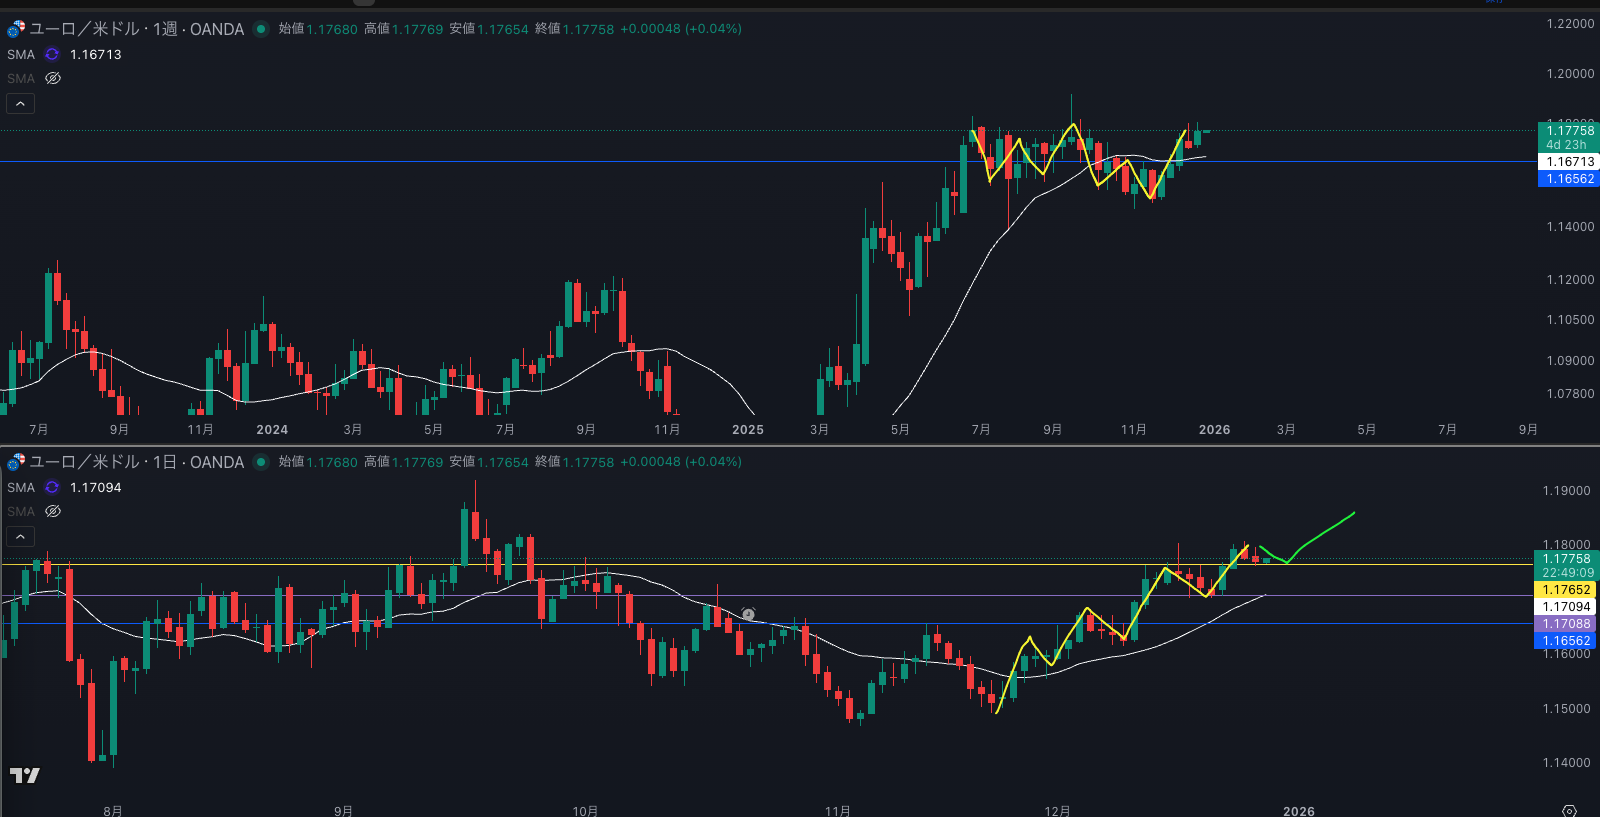Viewport: 1600px width, 817px height.
Task: Select the visible SMA 1.16713 label on weekly chart
Action: [x=21, y=54]
